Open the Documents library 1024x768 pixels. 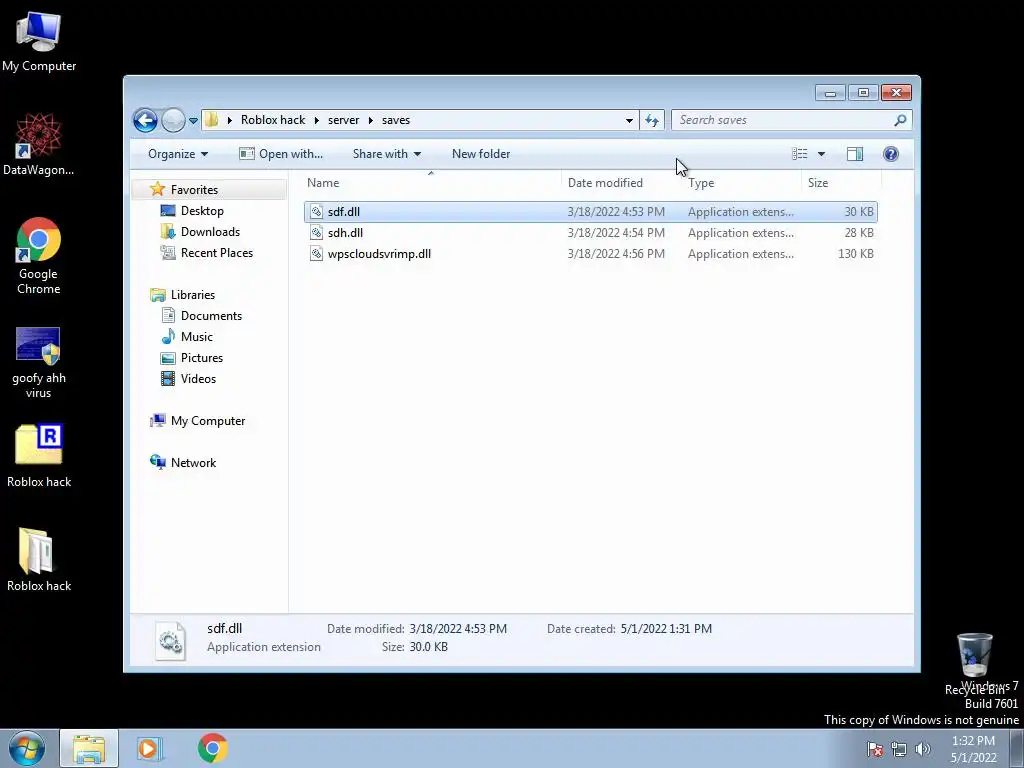pos(211,316)
